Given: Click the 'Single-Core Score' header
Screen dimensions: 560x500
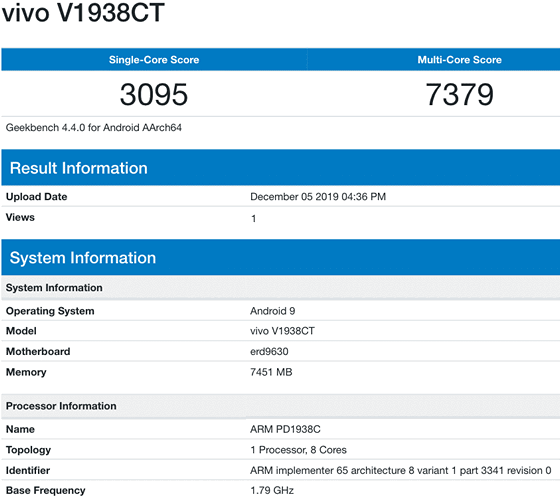Looking at the screenshot, I should click(x=154, y=60).
